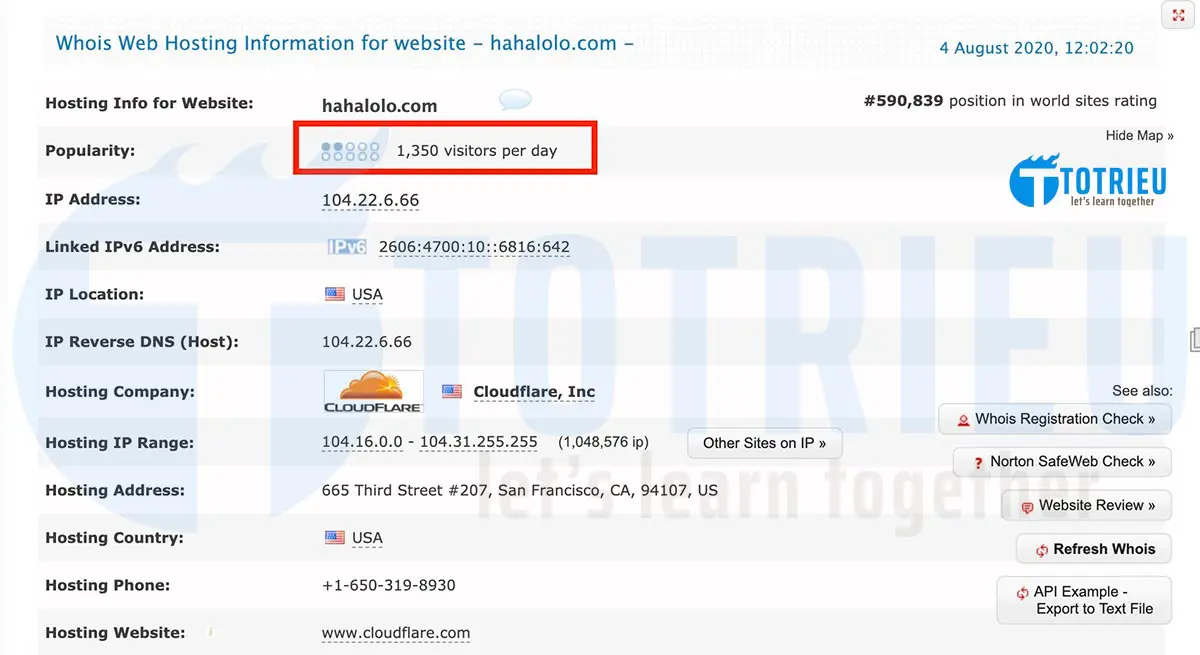Screen dimensions: 1200x655
Task: Click the USA flag beside IP Location
Action: [x=335, y=293]
